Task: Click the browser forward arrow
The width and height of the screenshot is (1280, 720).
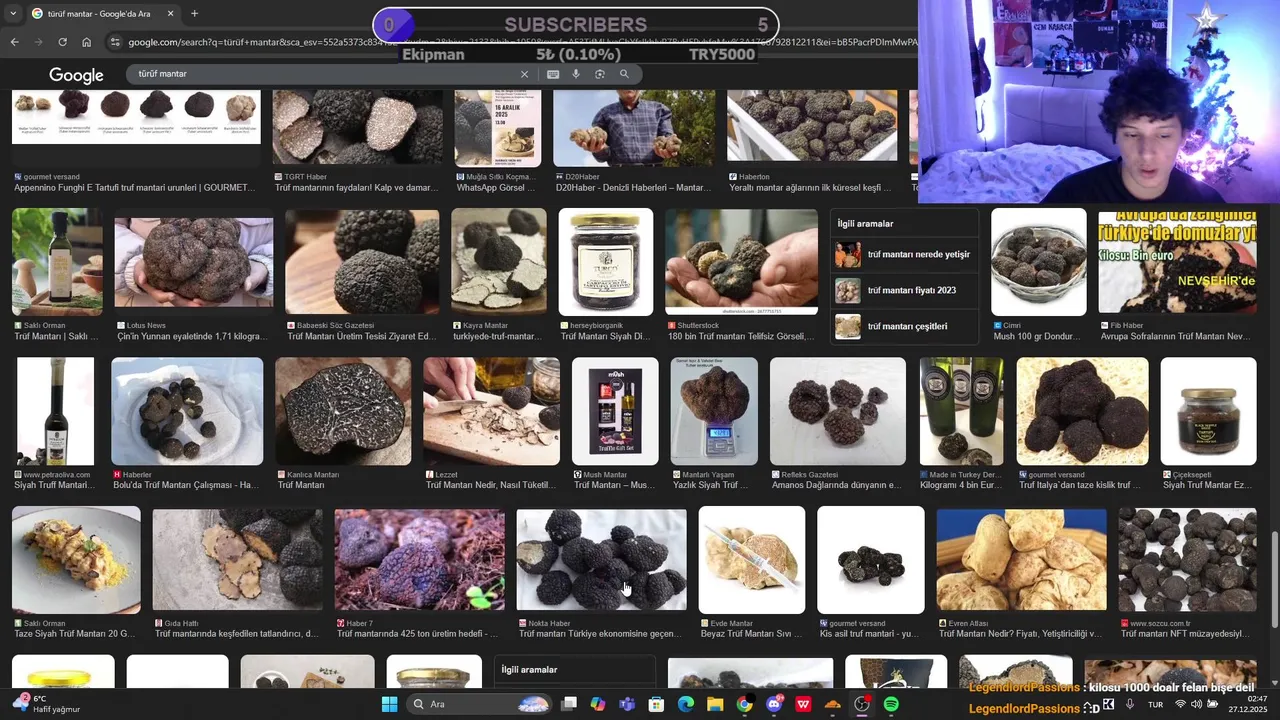Action: tap(38, 42)
